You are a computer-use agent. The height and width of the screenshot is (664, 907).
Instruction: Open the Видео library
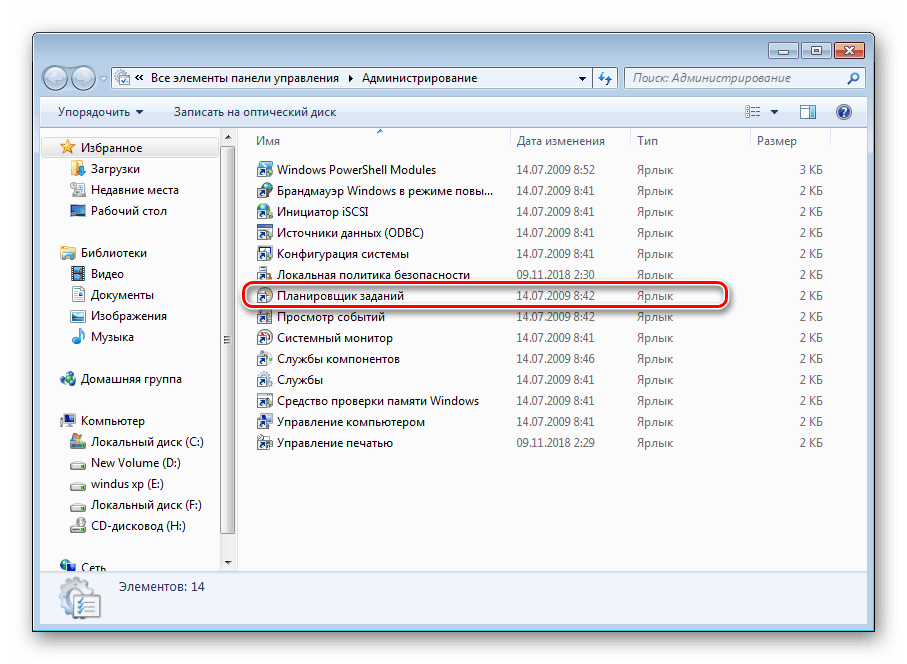(x=107, y=274)
